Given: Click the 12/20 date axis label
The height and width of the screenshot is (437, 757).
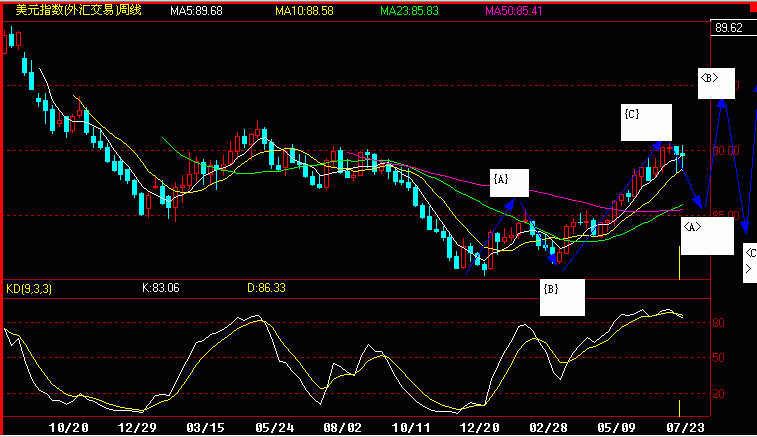Looking at the screenshot, I should pyautogui.click(x=479, y=427).
